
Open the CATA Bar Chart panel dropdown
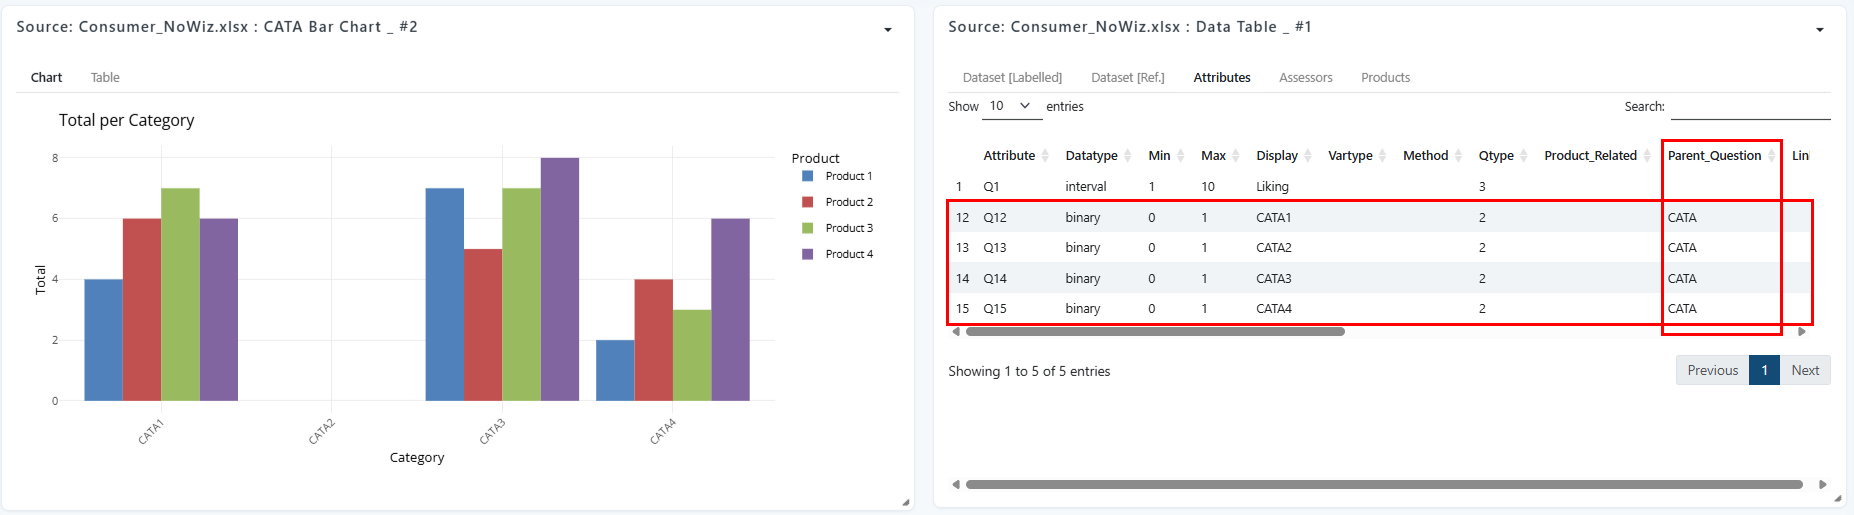tap(887, 30)
